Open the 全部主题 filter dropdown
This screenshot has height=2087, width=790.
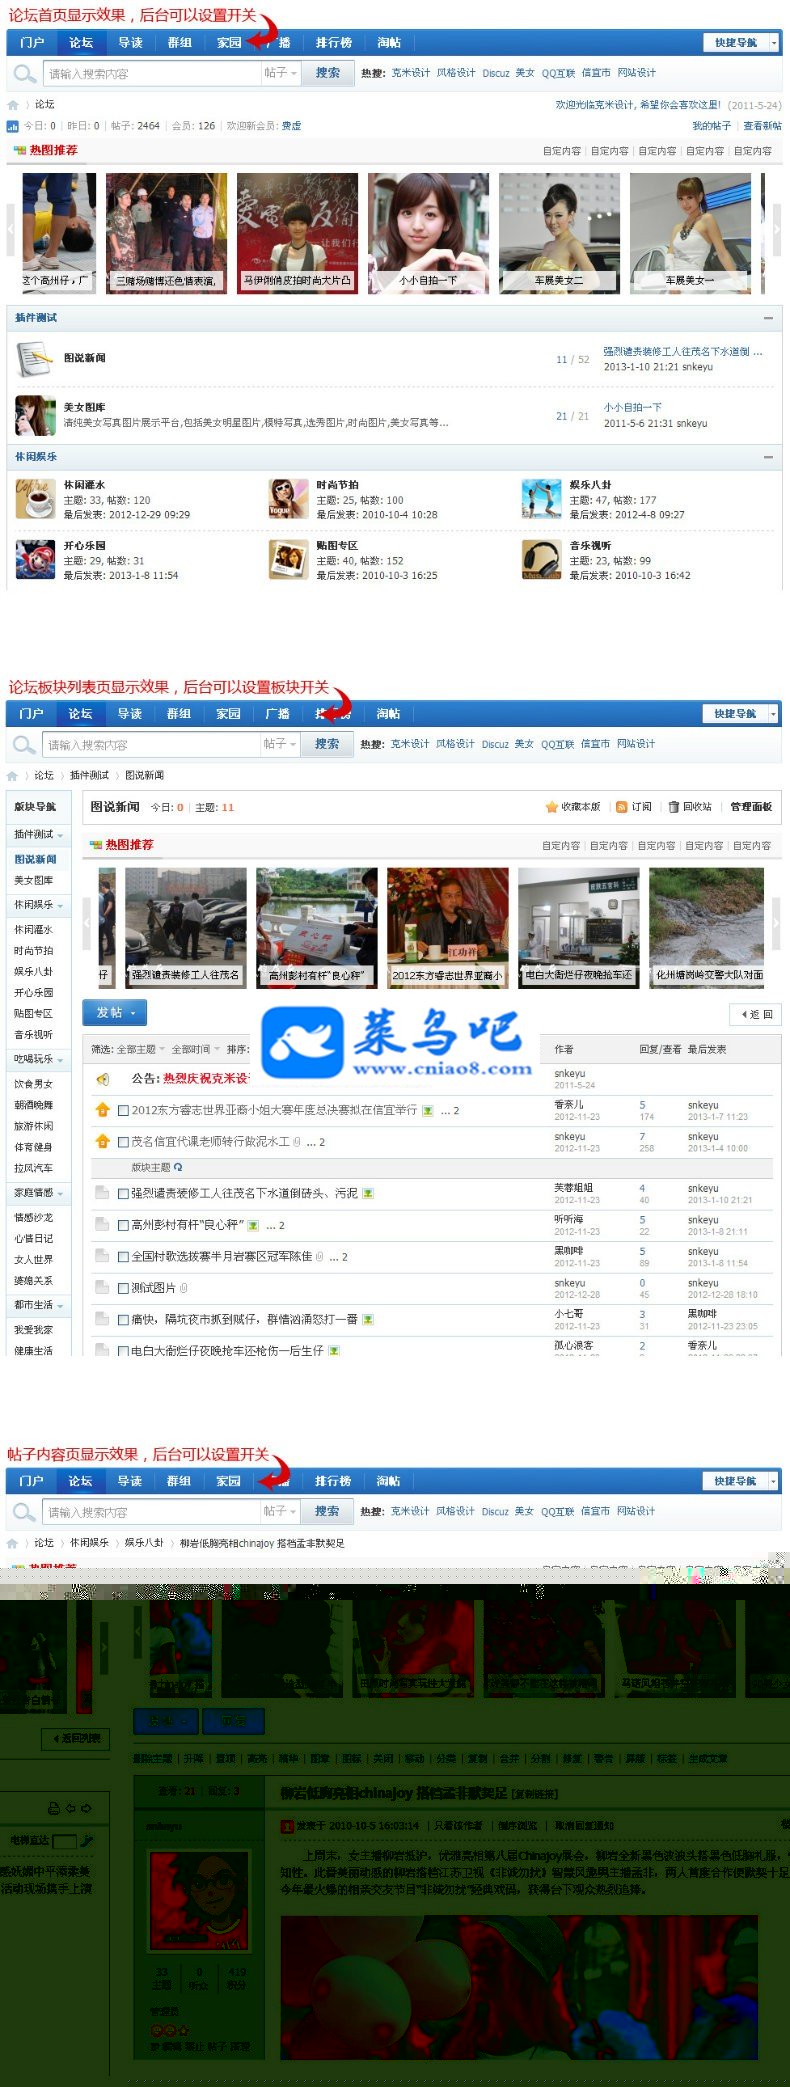click(x=141, y=1049)
